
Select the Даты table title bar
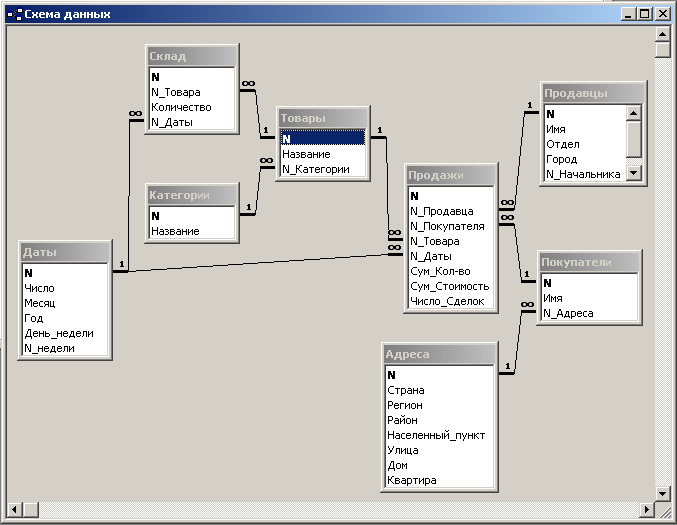(65, 252)
